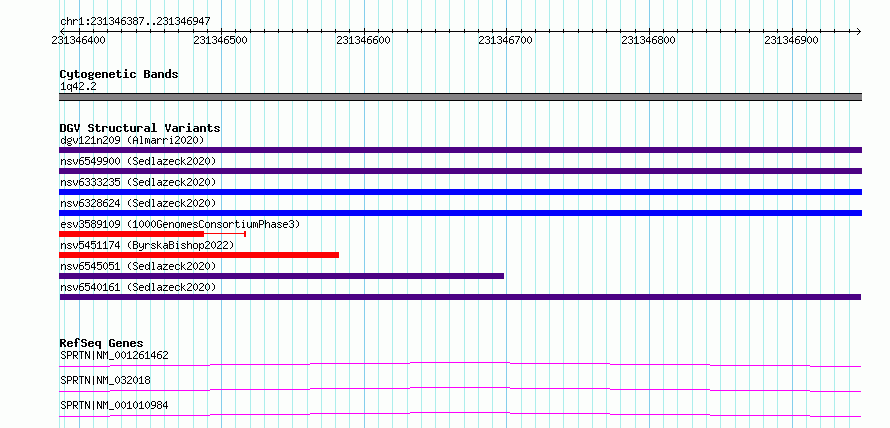
Task: Open the RefSeq Genes track heading
Action: click(101, 343)
